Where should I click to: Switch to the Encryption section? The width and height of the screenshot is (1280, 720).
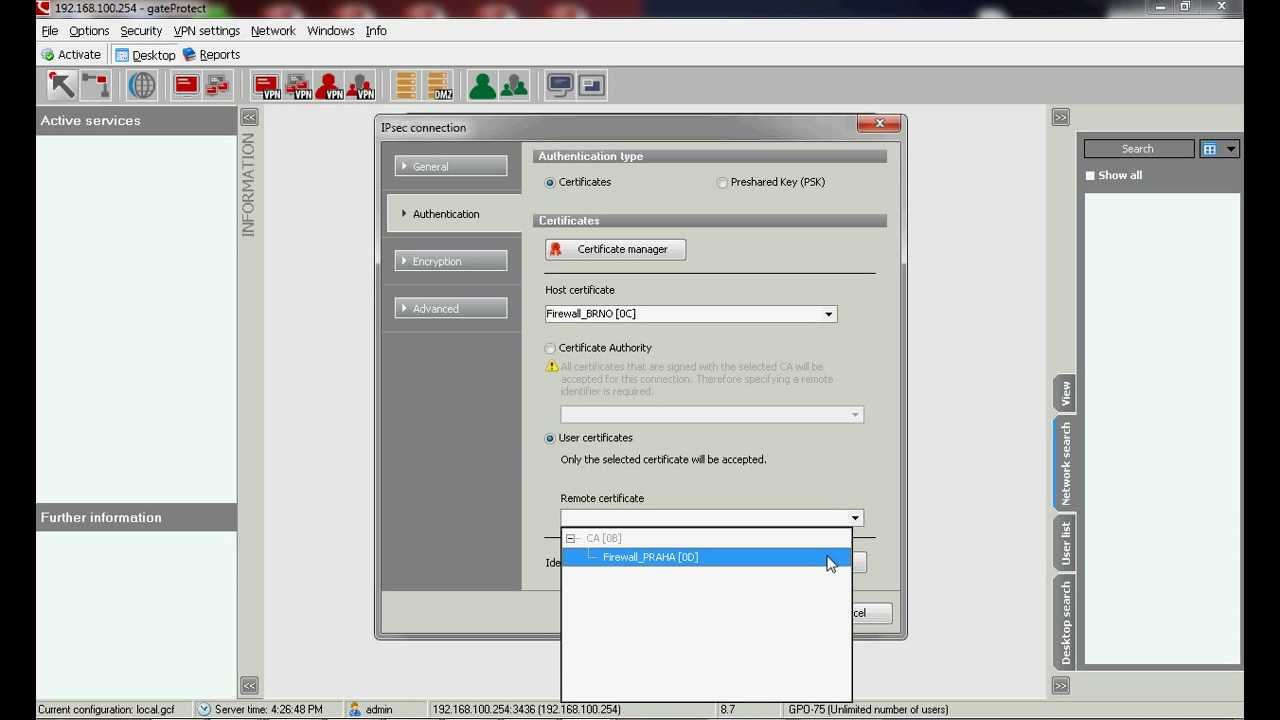pos(451,261)
